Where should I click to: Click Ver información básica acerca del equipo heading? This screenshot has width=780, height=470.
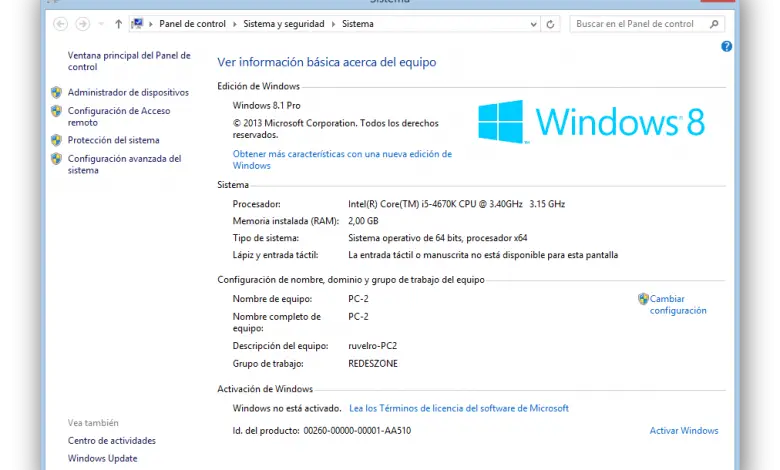click(x=327, y=62)
